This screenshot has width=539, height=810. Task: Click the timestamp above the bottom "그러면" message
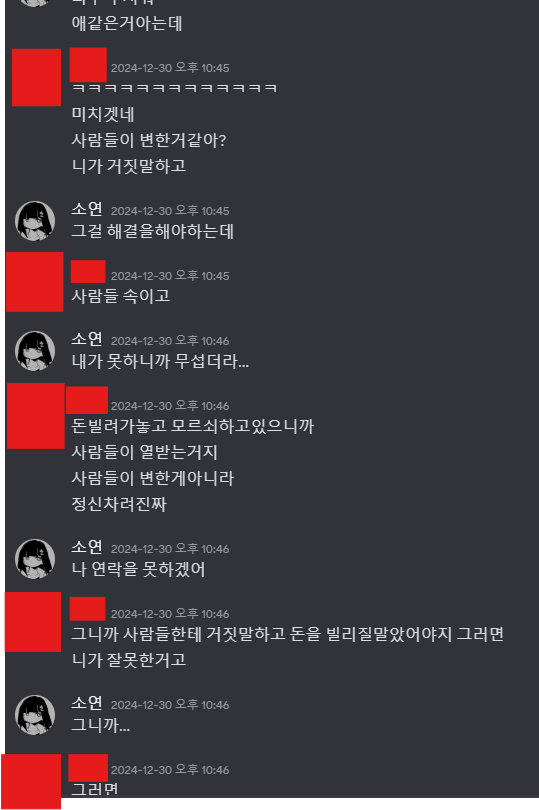pyautogui.click(x=170, y=770)
